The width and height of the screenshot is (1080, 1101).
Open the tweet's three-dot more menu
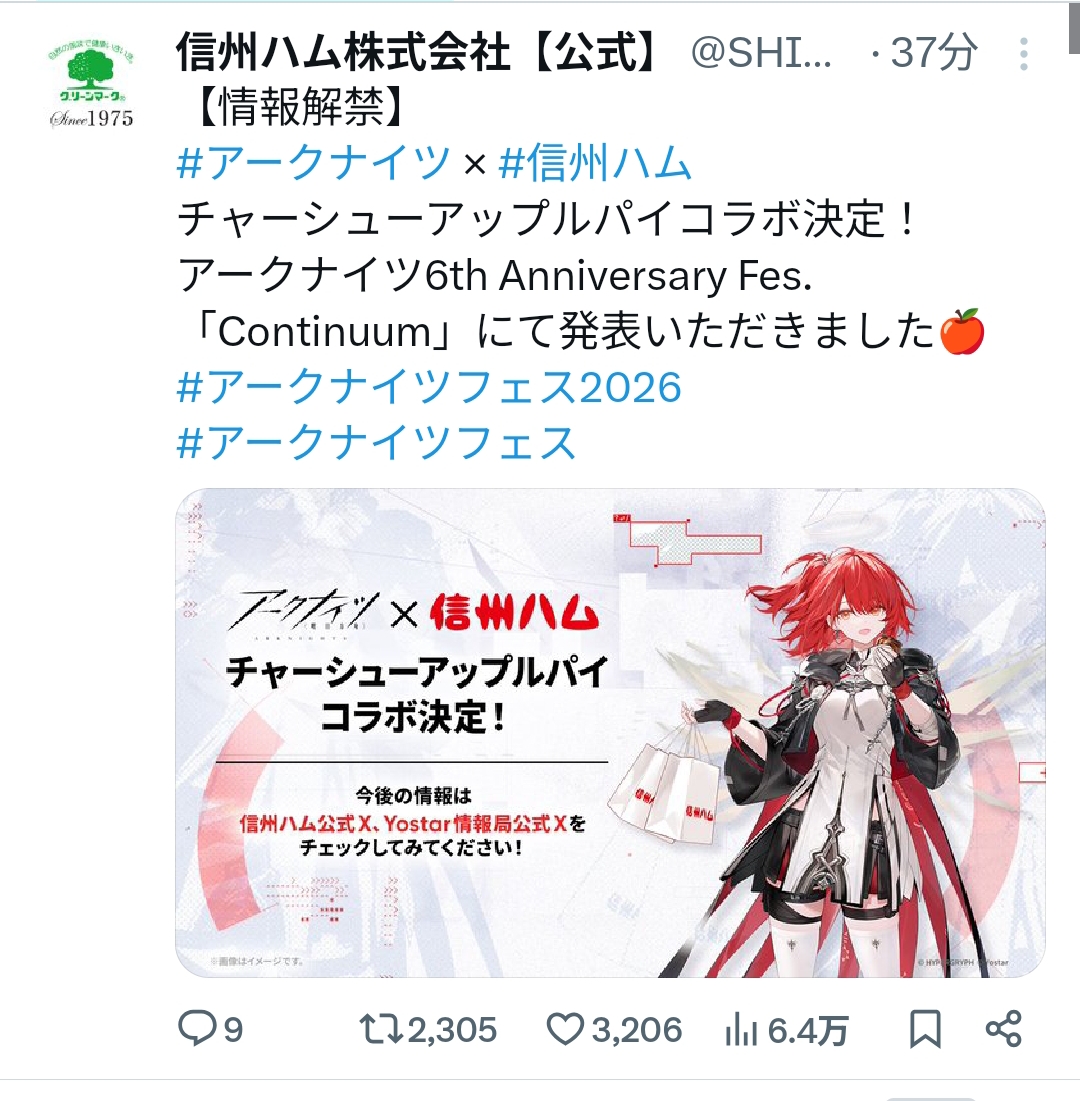tap(1024, 53)
